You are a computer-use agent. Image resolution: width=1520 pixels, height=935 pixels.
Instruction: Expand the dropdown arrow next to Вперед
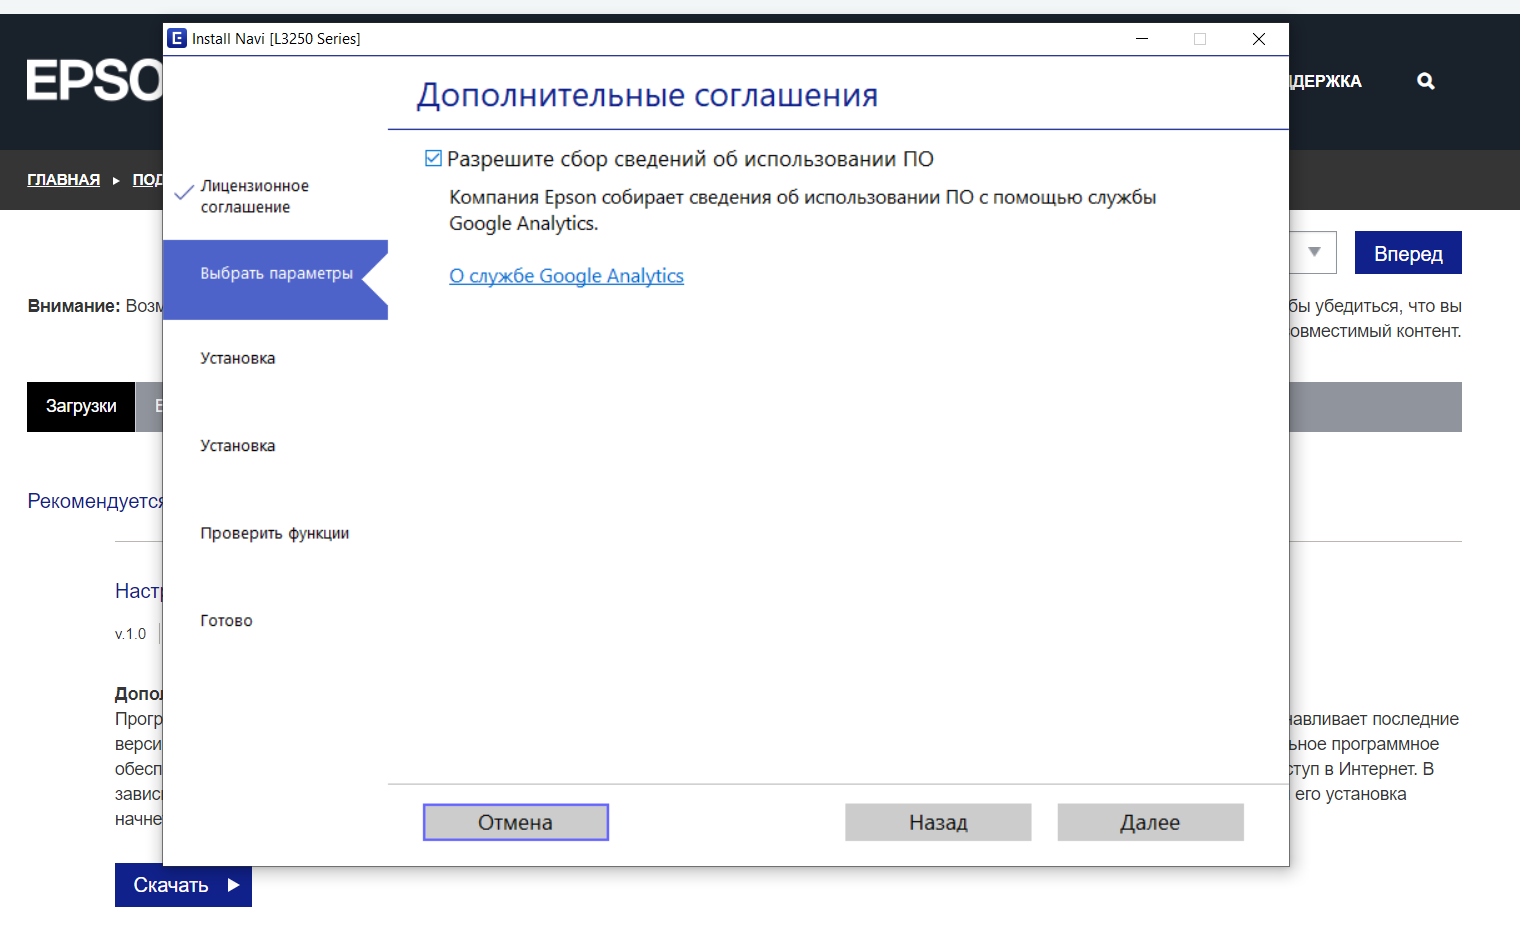pos(1314,253)
